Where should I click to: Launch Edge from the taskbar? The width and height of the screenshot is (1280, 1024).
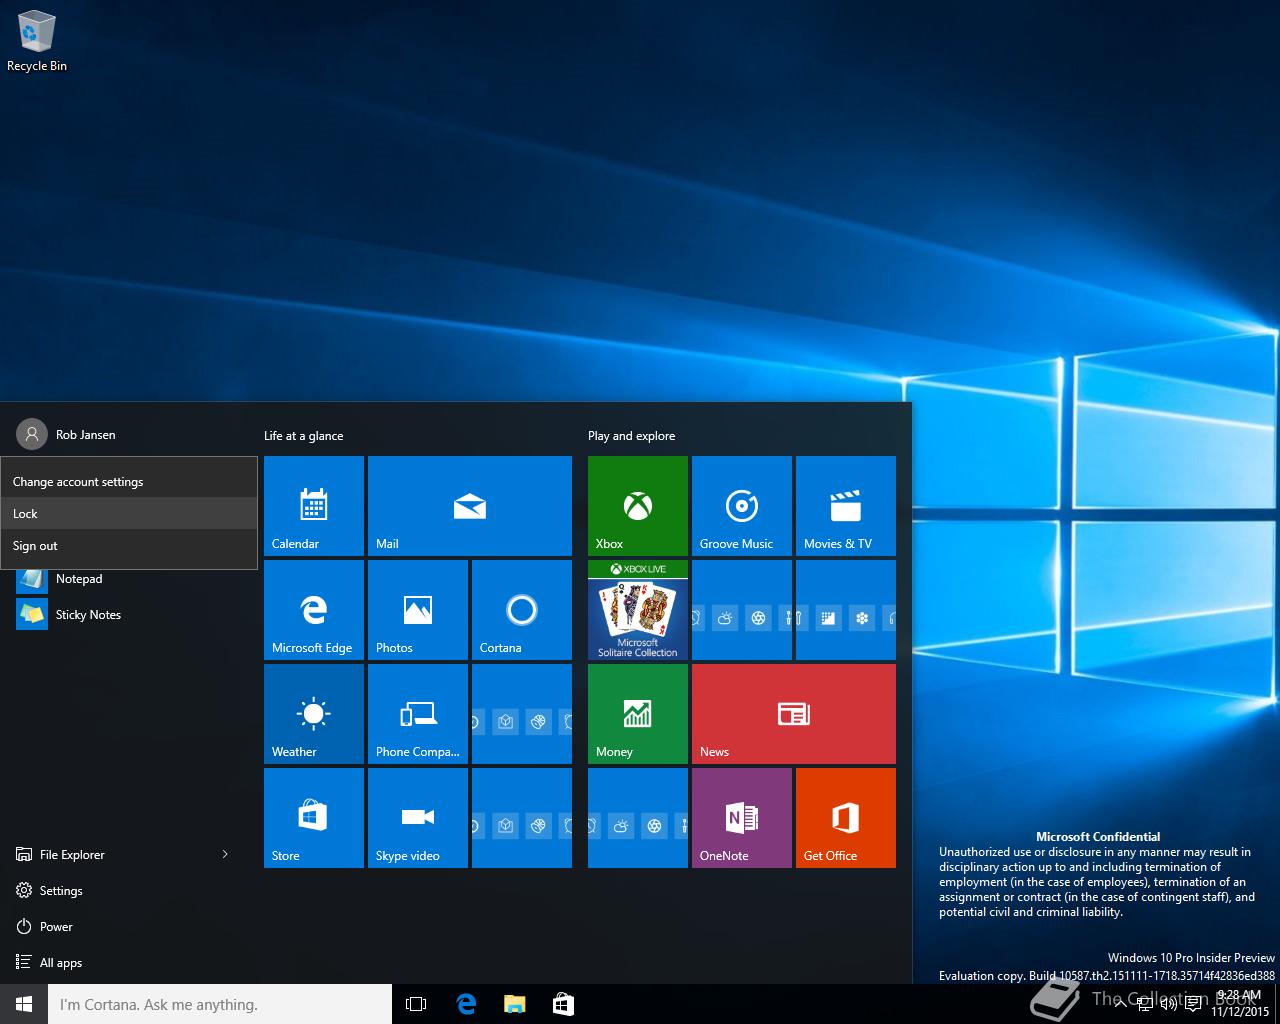[x=466, y=1004]
